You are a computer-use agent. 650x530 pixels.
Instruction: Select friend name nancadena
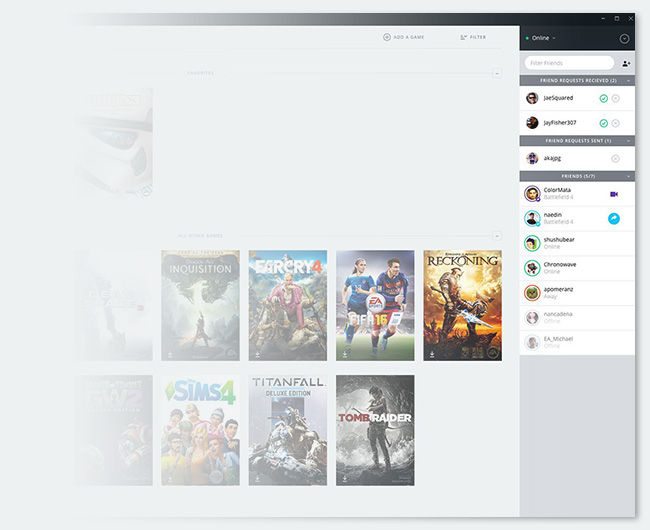point(558,314)
